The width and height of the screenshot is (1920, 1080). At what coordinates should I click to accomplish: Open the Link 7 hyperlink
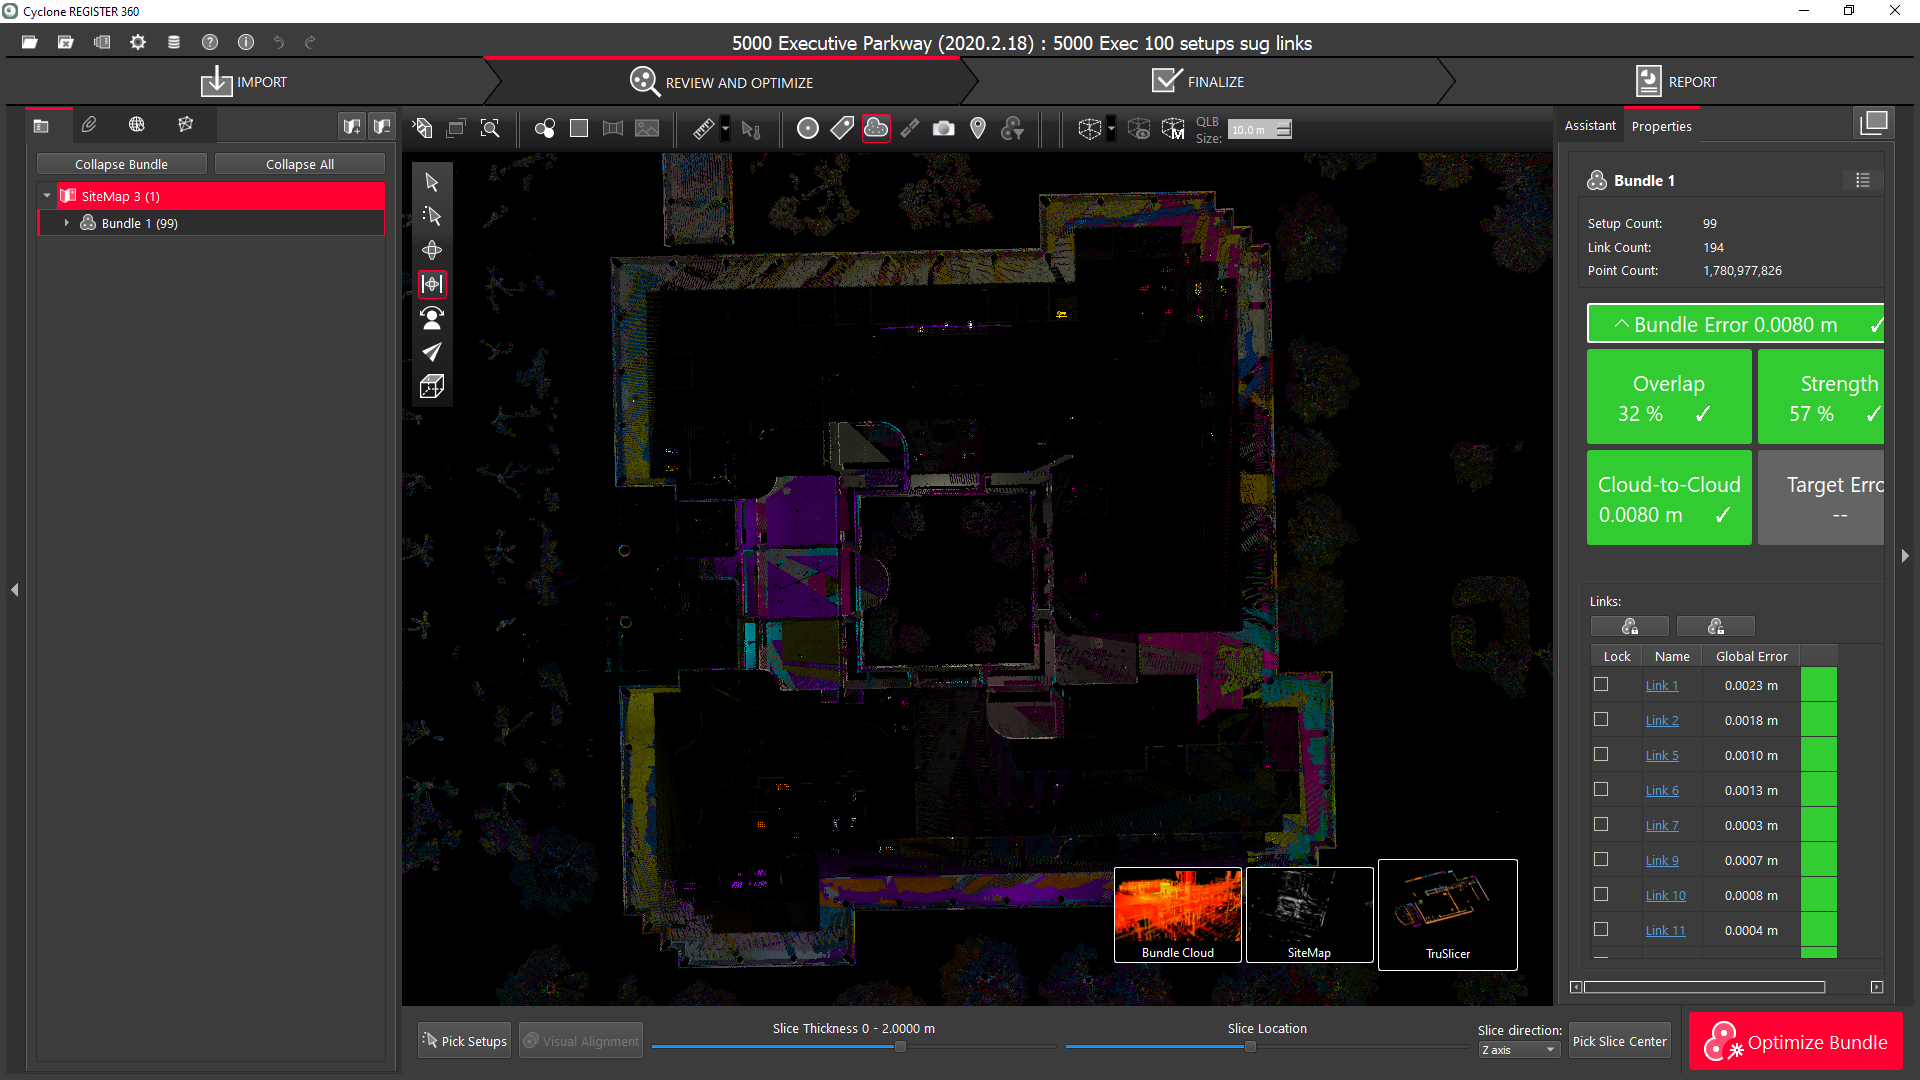[1661, 825]
